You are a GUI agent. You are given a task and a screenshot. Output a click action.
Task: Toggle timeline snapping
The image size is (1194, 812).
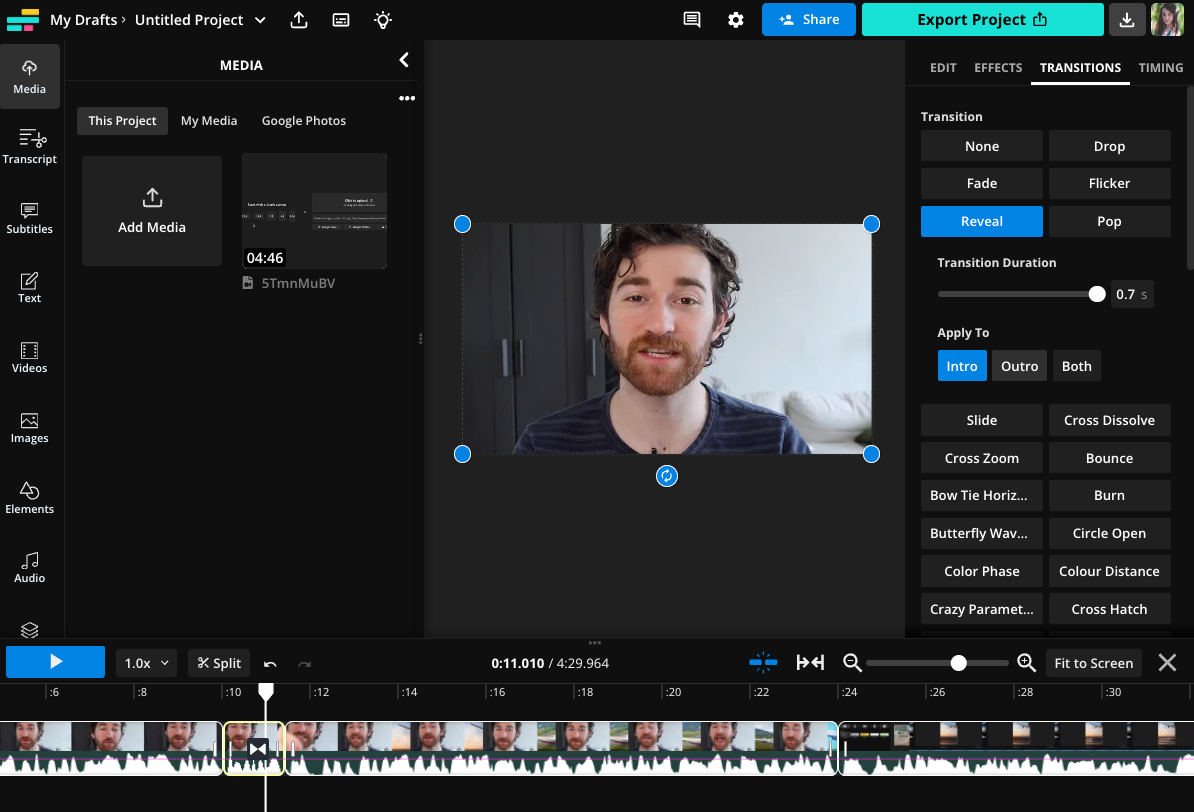[763, 662]
